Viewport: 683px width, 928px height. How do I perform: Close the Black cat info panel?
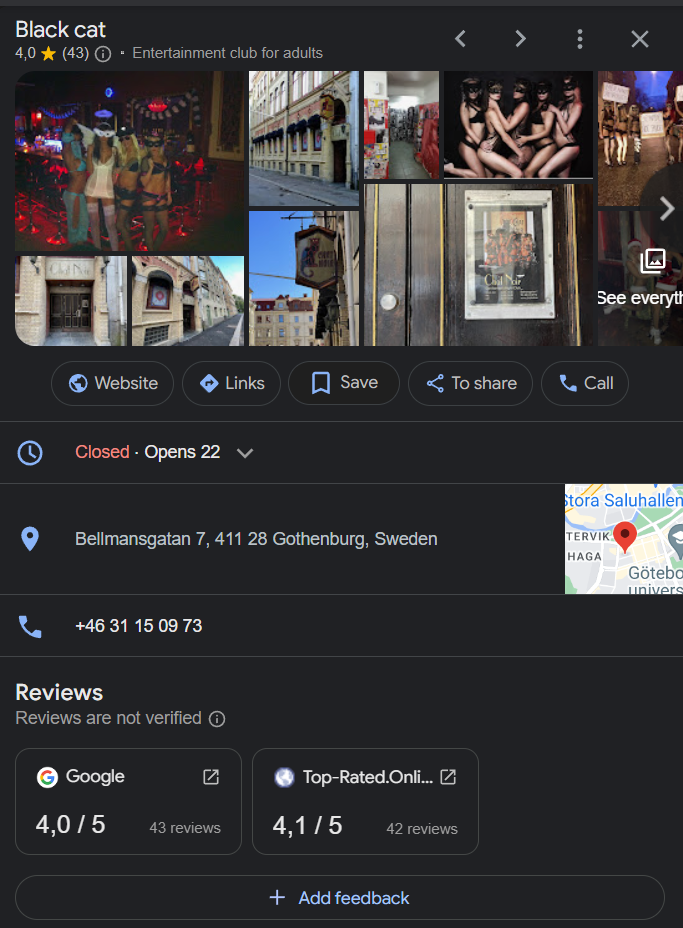coord(640,39)
